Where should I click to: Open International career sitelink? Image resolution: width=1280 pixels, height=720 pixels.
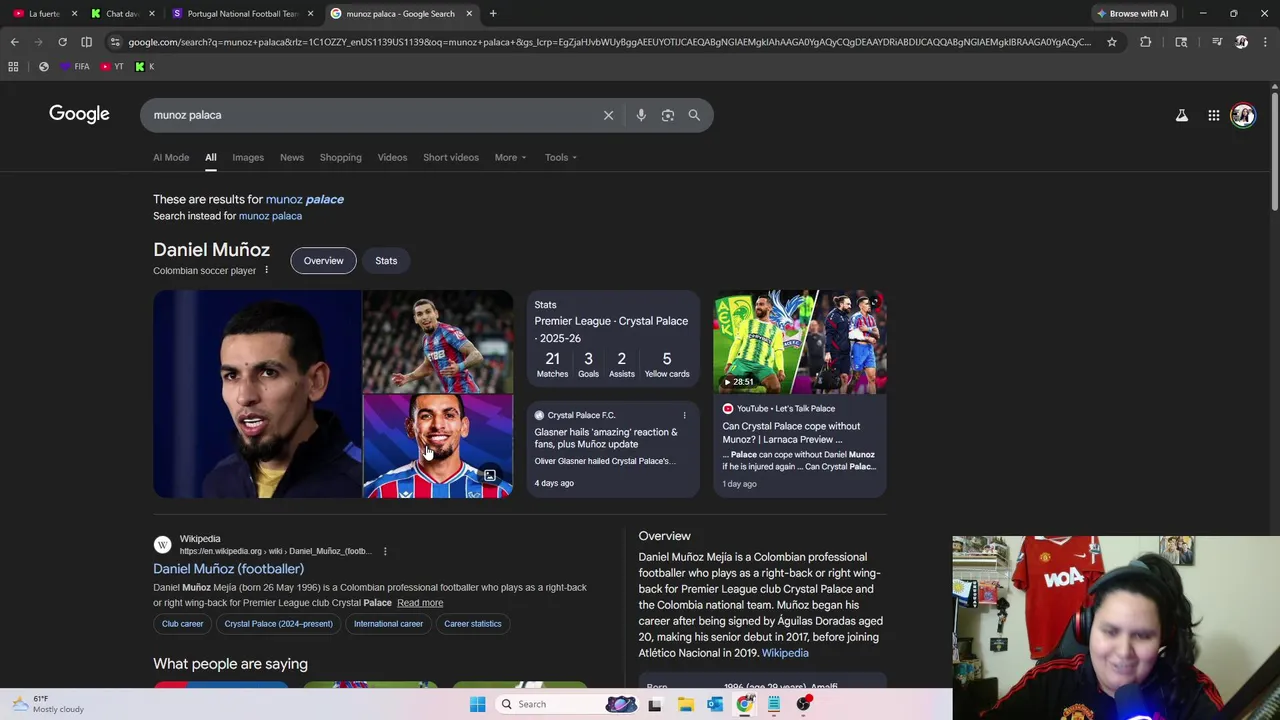[388, 624]
